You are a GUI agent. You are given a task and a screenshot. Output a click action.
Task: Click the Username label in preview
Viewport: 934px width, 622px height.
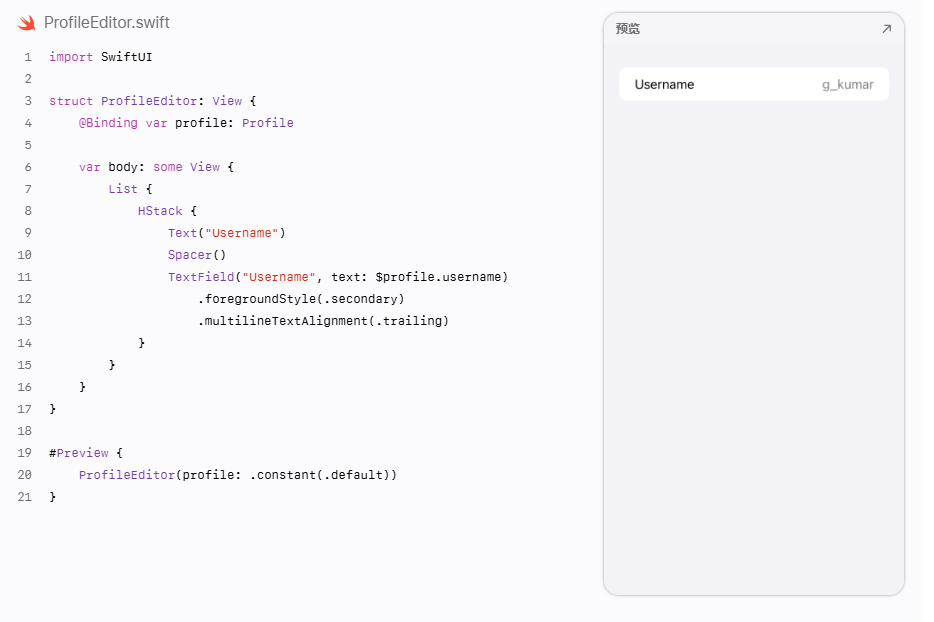pos(664,85)
